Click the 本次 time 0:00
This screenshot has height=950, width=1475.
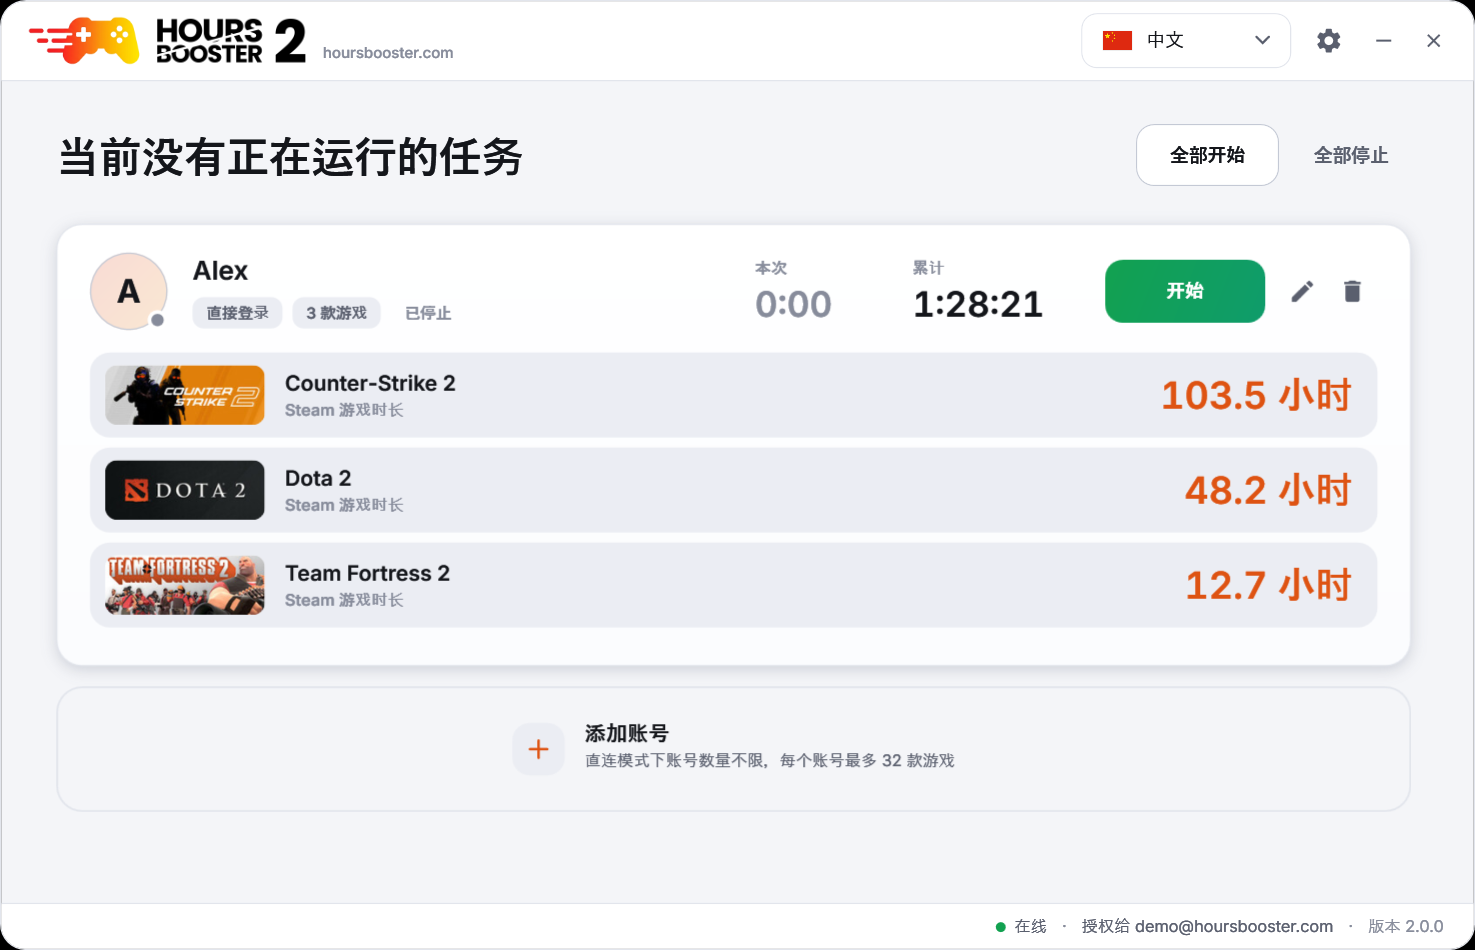coord(793,304)
